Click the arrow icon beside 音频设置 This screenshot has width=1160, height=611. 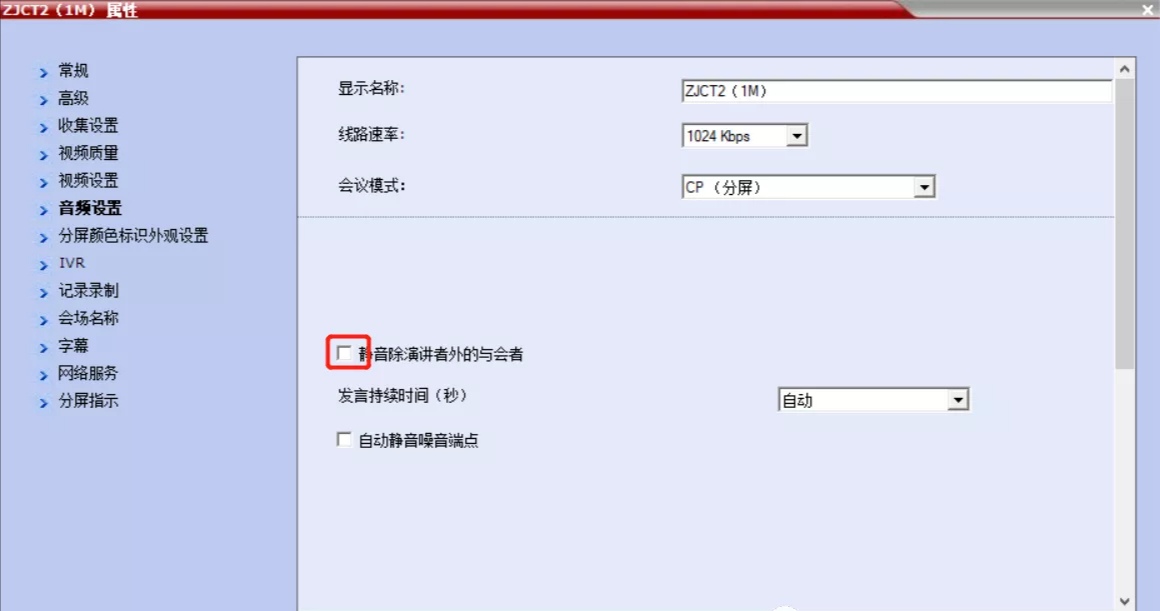(x=44, y=210)
